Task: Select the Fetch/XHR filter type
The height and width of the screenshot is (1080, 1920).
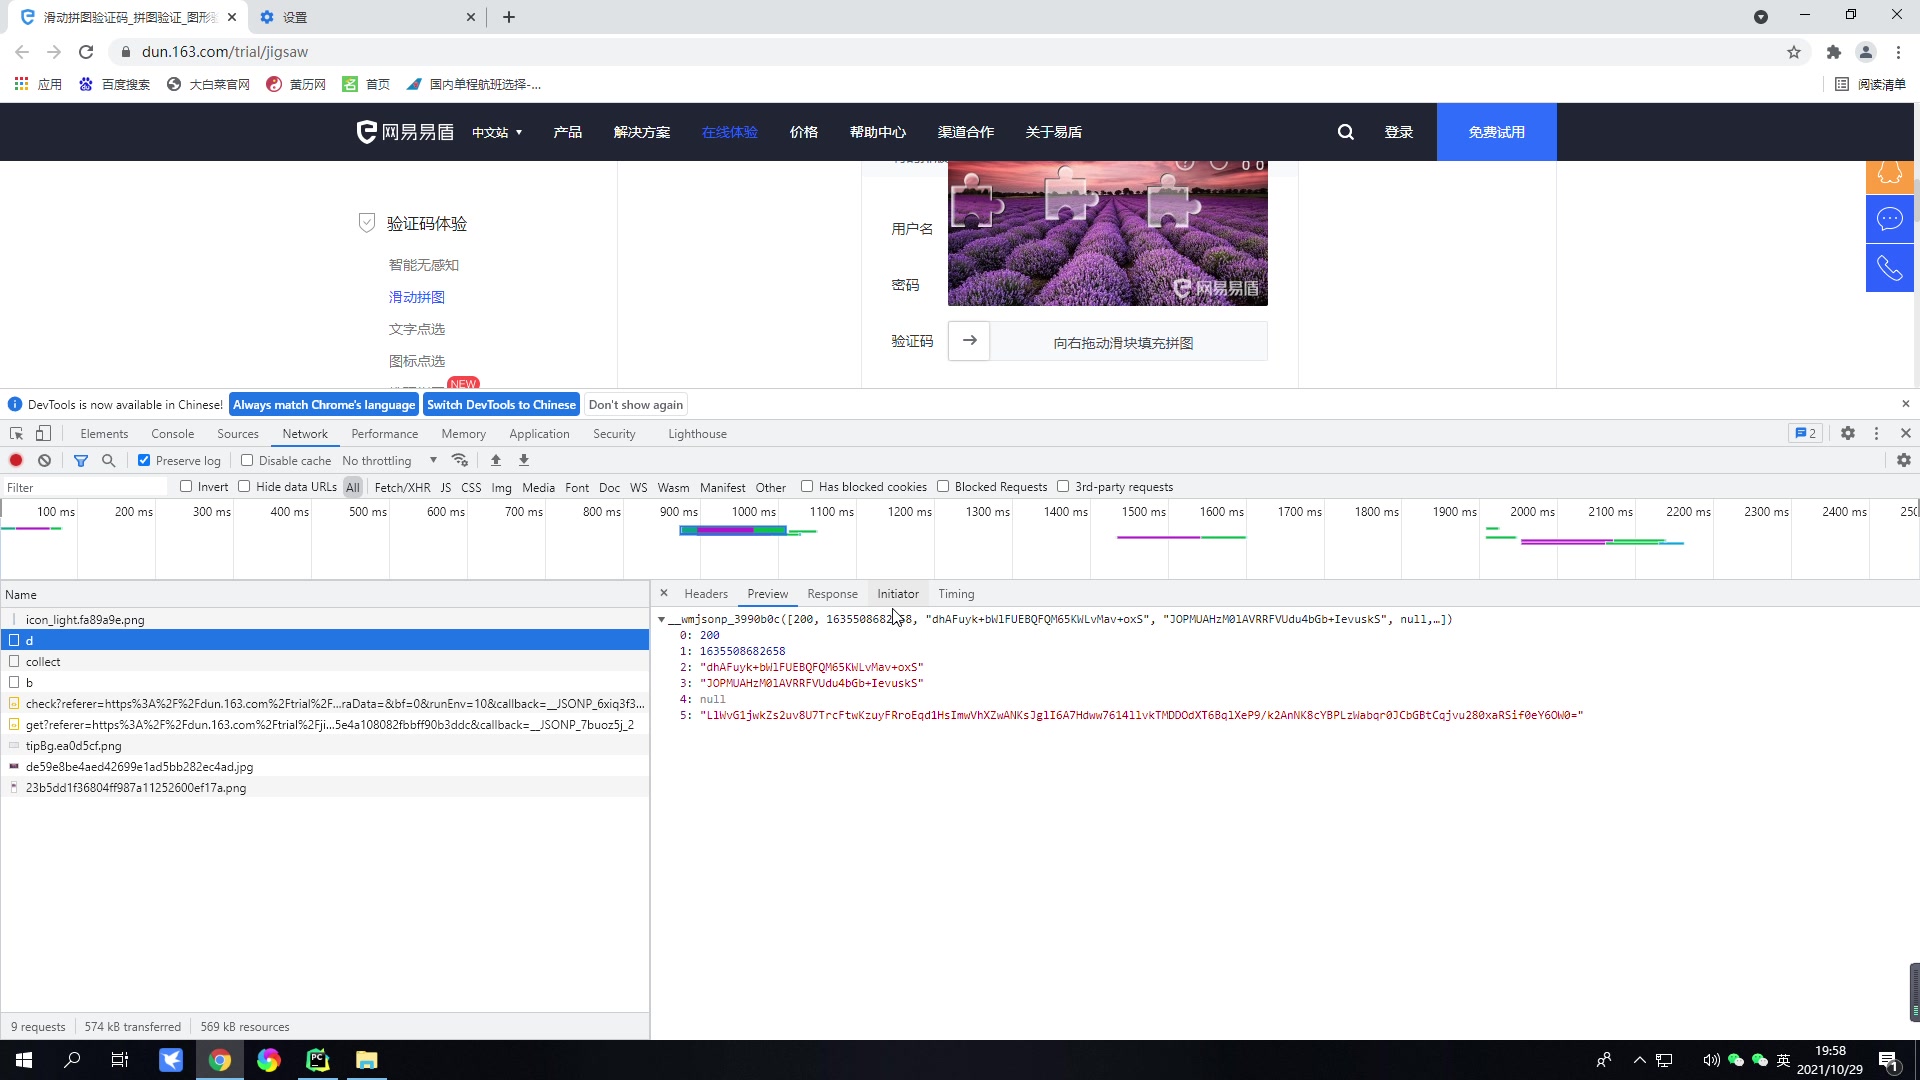Action: tap(402, 487)
